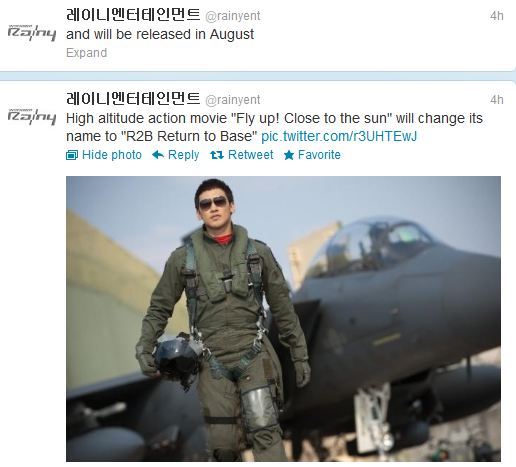Click the tweet text about August release
The width and height of the screenshot is (516, 467).
click(160, 34)
